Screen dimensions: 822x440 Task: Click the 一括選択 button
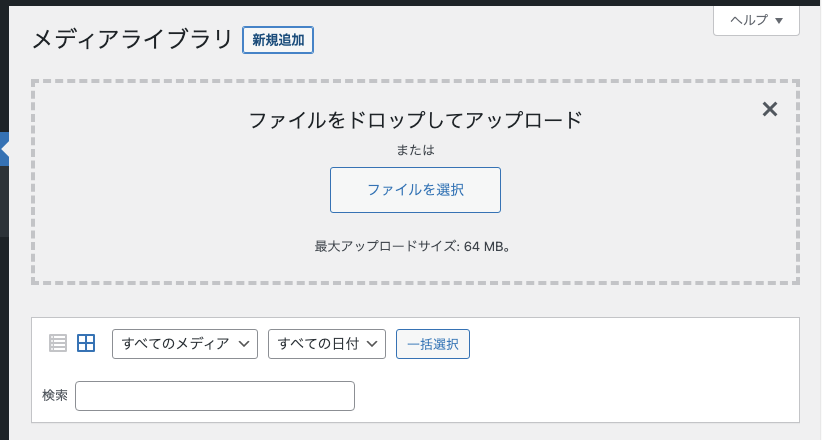click(433, 344)
